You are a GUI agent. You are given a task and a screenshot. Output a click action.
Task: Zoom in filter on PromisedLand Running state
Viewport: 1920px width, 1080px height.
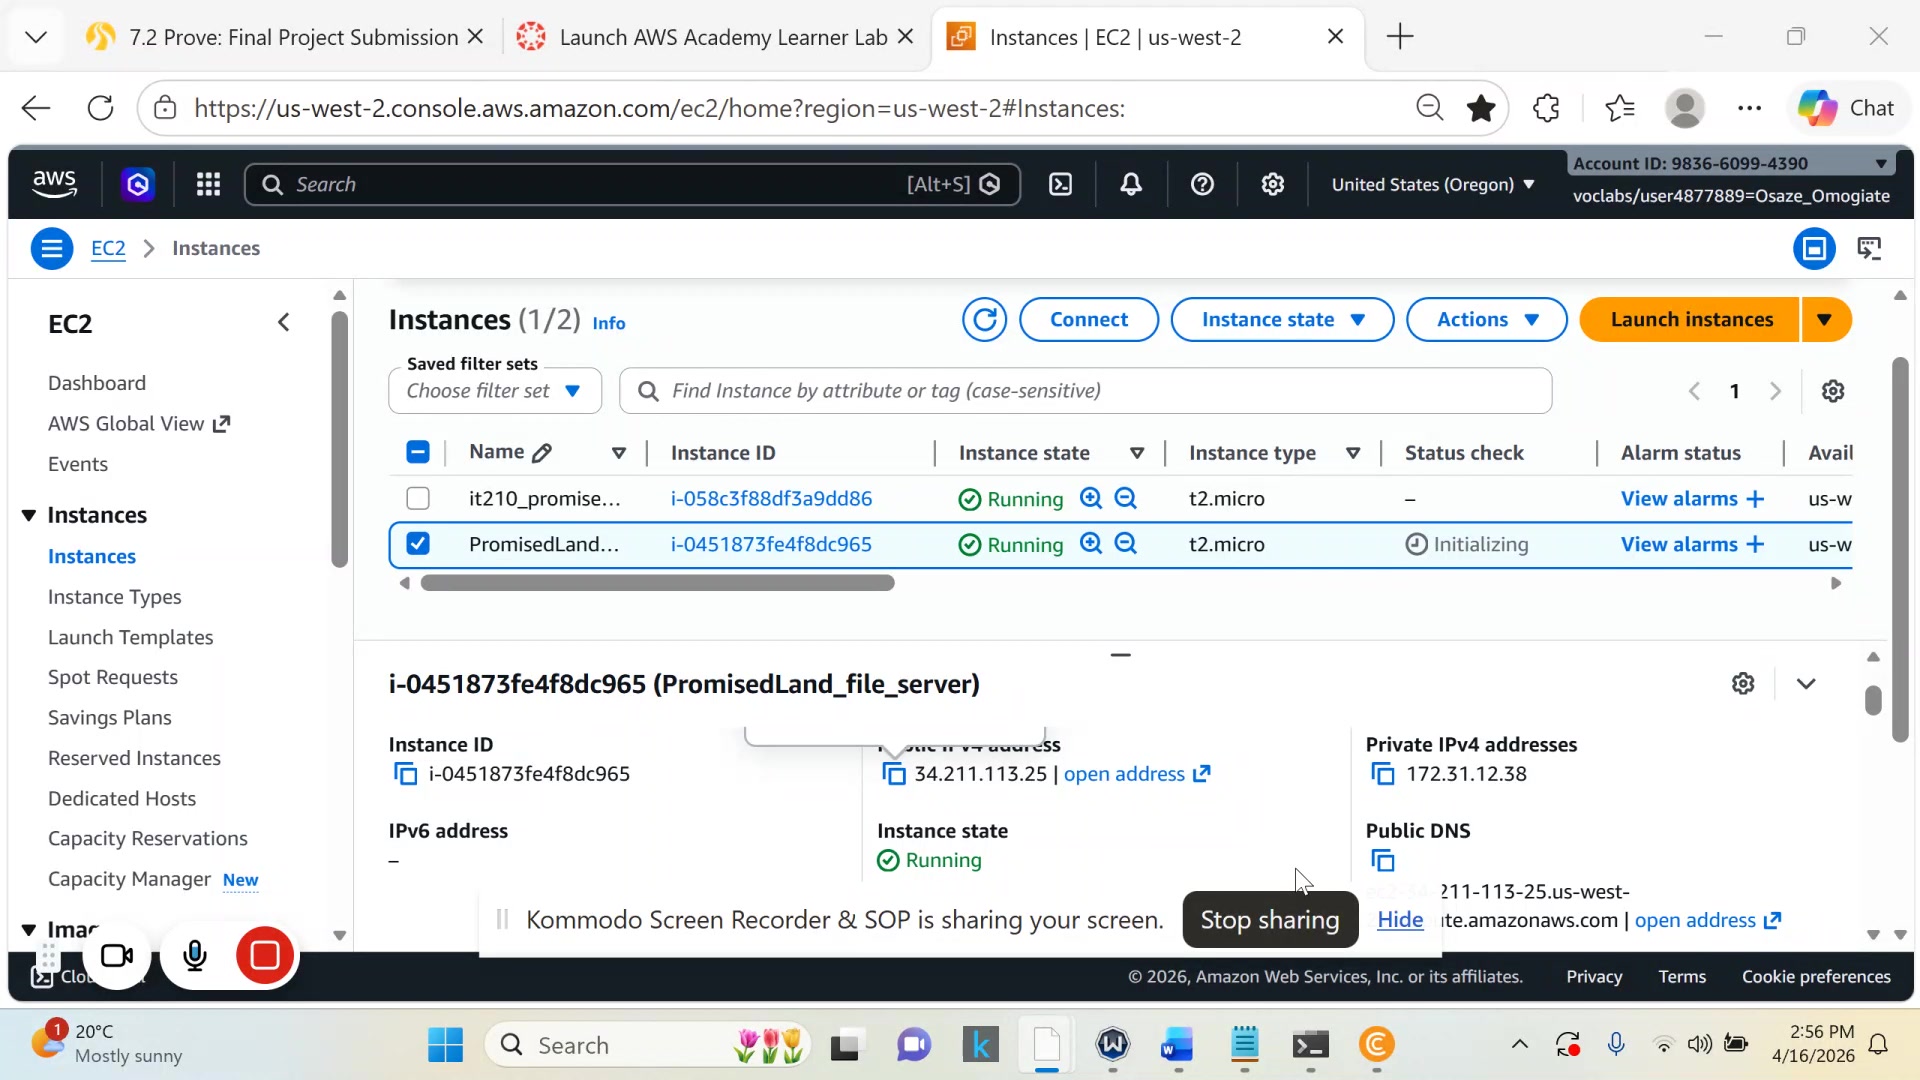1091,544
